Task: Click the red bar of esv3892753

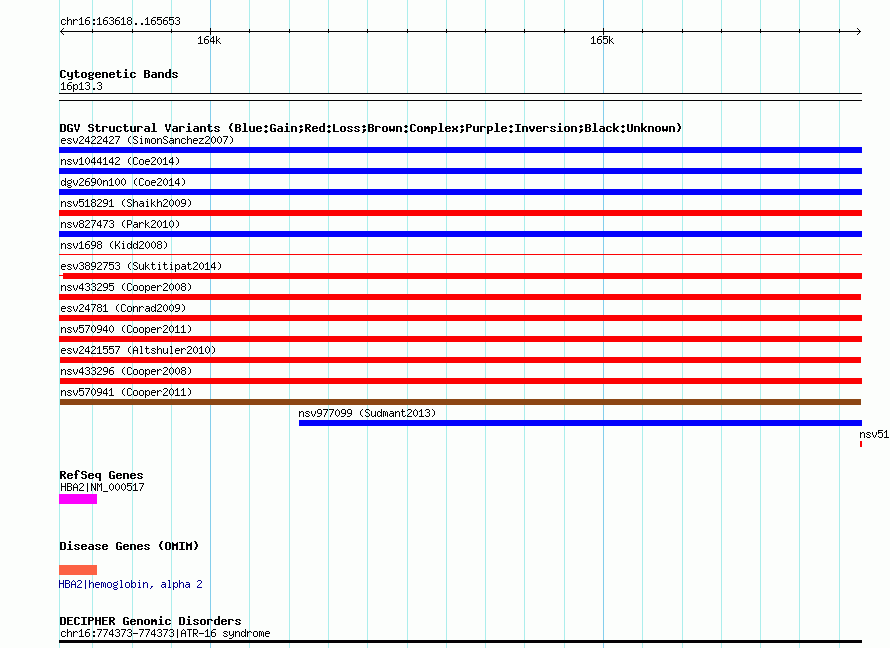Action: 462,276
